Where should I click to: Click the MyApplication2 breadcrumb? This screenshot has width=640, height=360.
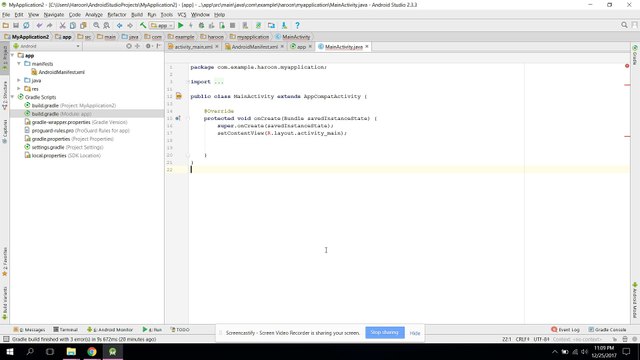(x=27, y=37)
